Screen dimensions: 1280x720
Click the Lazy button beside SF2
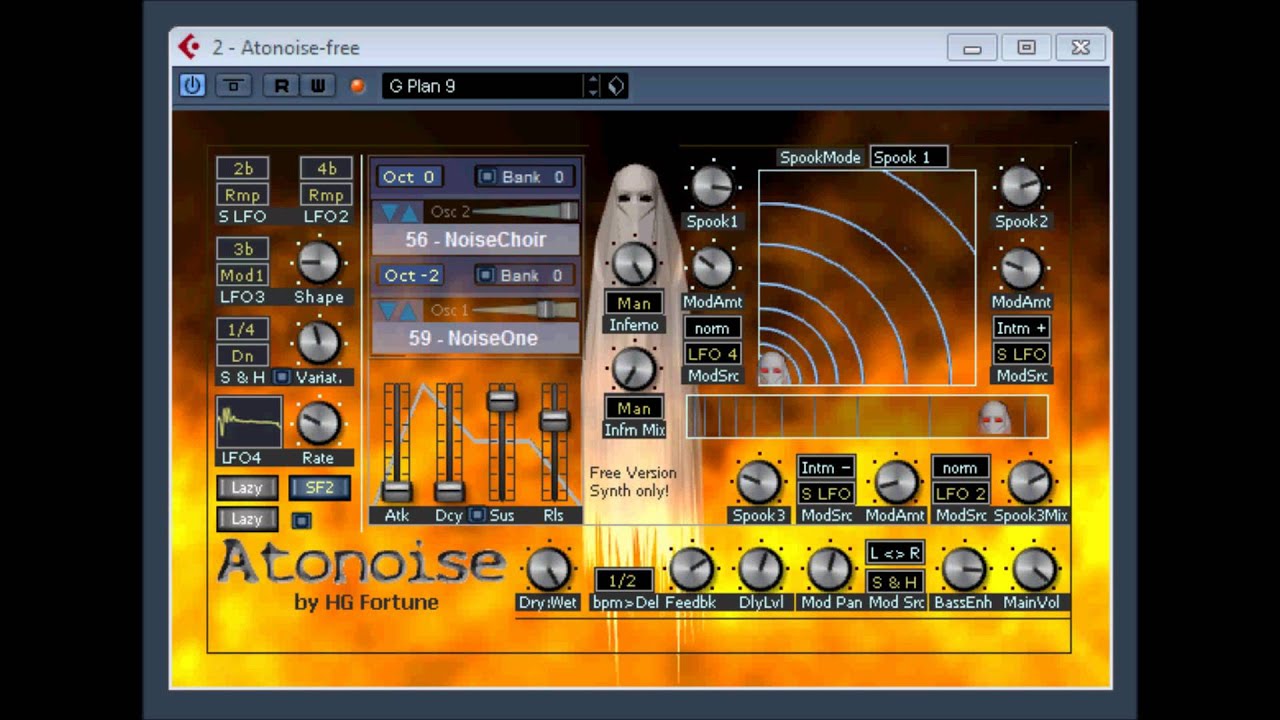click(x=247, y=488)
